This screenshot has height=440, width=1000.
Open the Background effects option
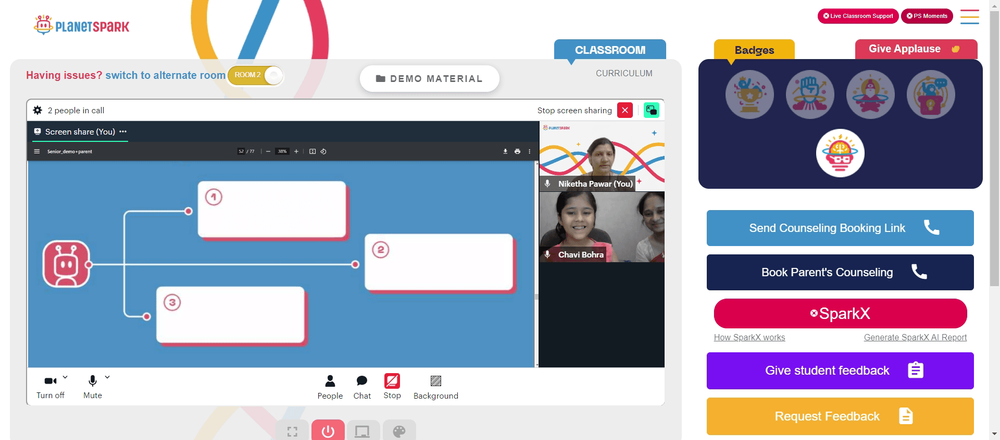436,387
